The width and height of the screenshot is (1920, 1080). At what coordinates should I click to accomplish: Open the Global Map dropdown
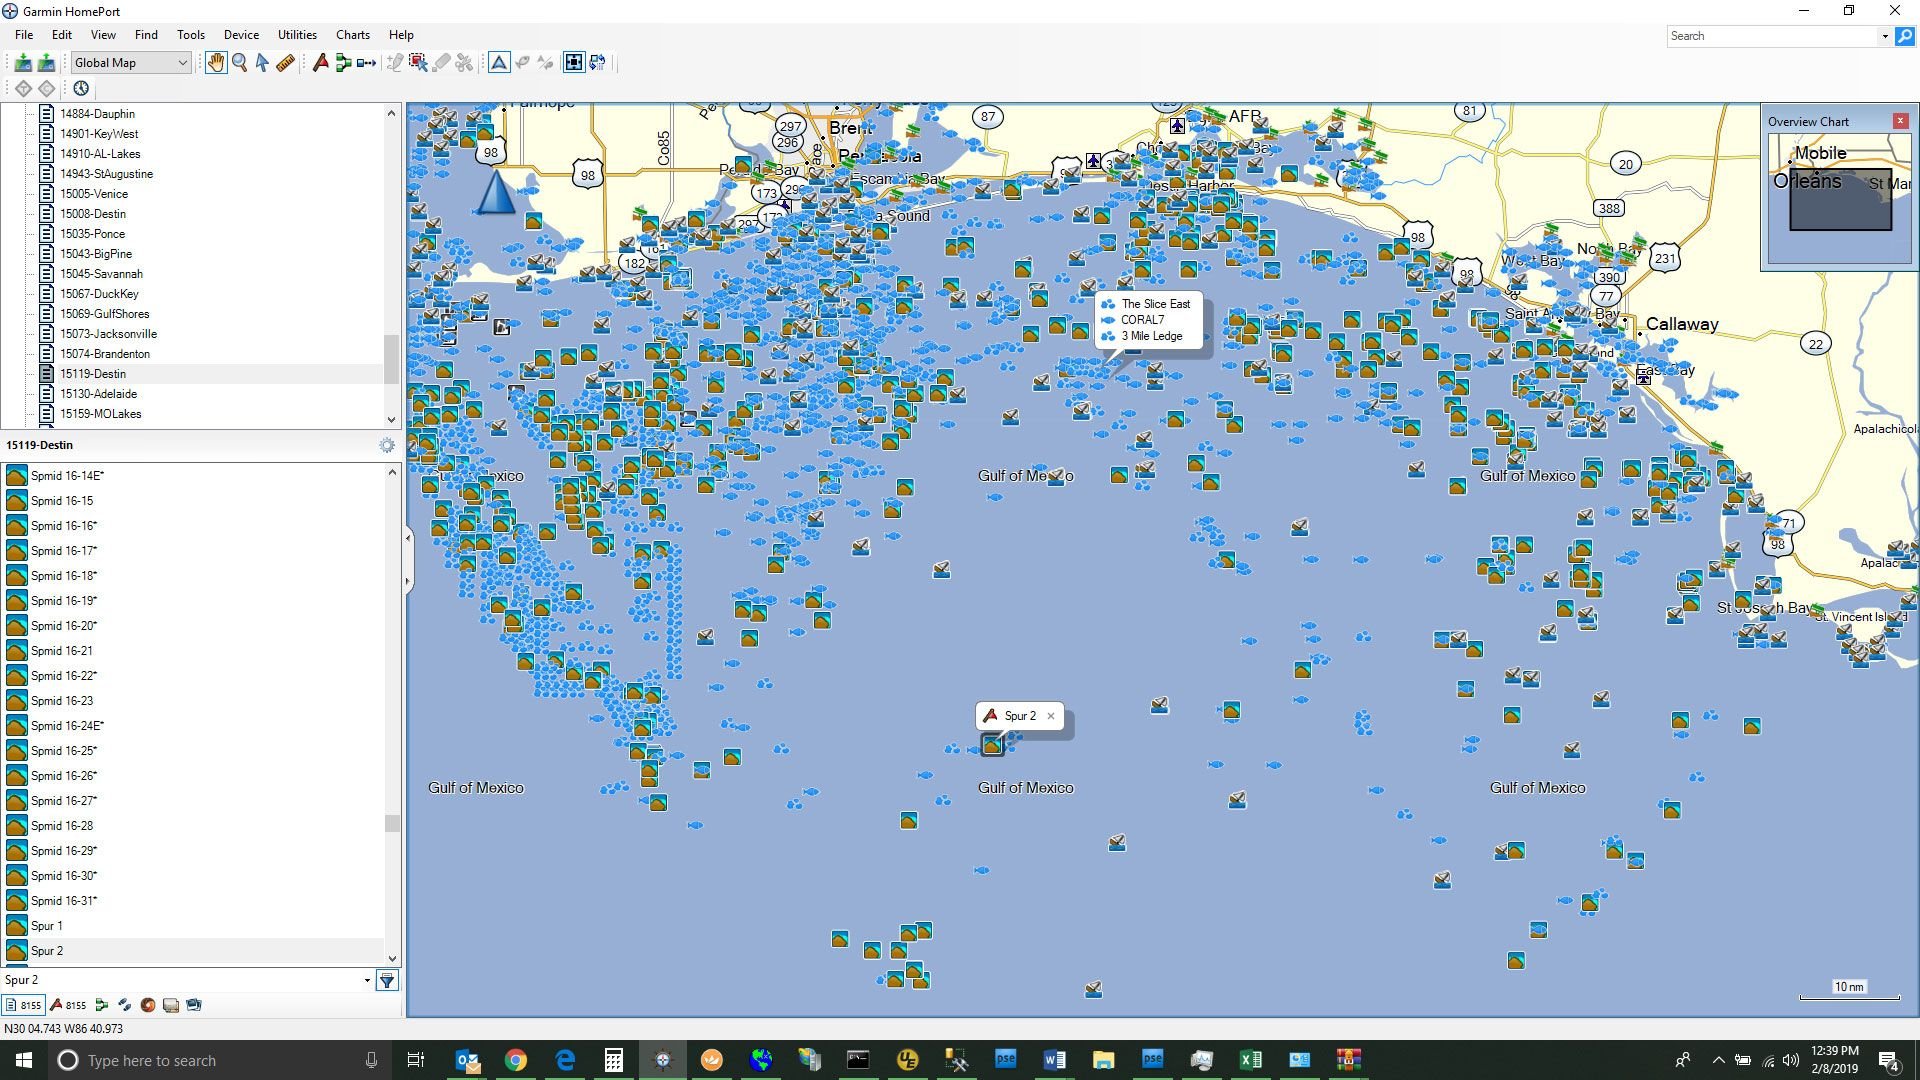130,63
